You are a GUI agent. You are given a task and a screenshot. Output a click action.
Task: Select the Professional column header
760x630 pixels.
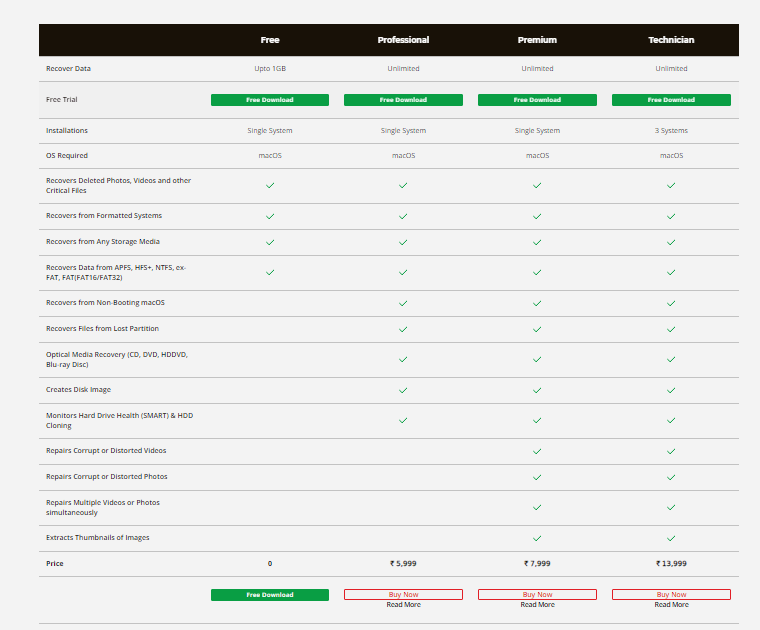click(x=403, y=40)
